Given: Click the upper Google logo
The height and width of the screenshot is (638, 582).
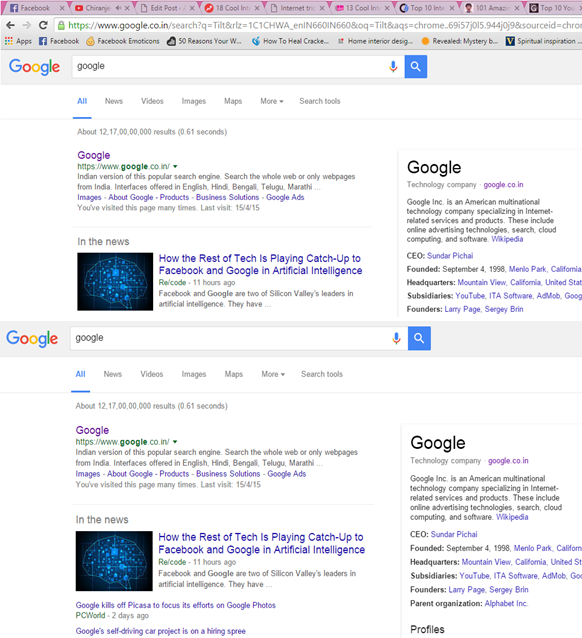Looking at the screenshot, I should pyautogui.click(x=34, y=67).
